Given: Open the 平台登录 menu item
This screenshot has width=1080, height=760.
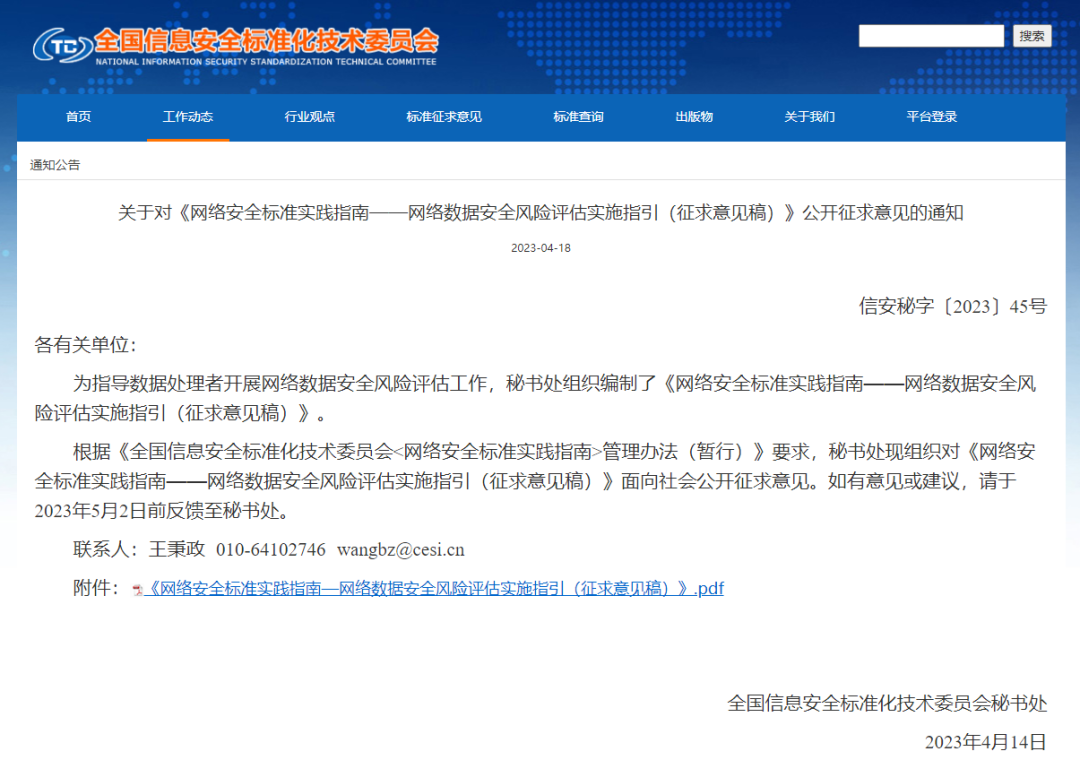Looking at the screenshot, I should point(932,116).
